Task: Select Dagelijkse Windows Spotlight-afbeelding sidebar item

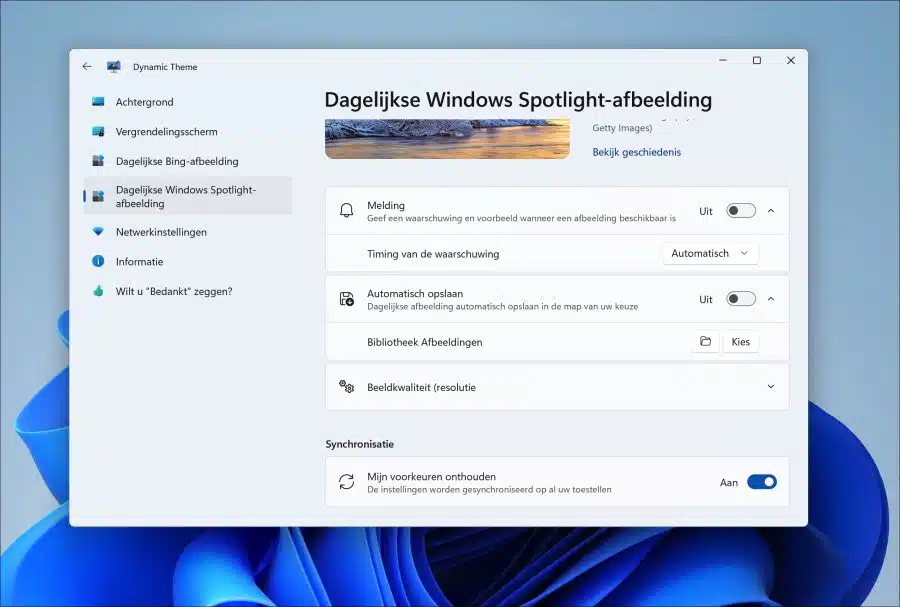Action: point(188,196)
